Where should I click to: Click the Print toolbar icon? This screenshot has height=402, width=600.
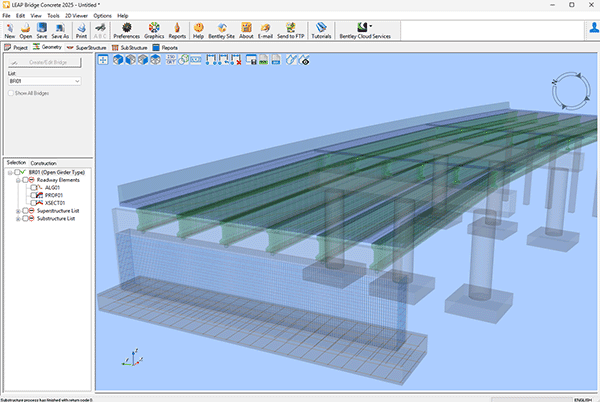point(80,28)
